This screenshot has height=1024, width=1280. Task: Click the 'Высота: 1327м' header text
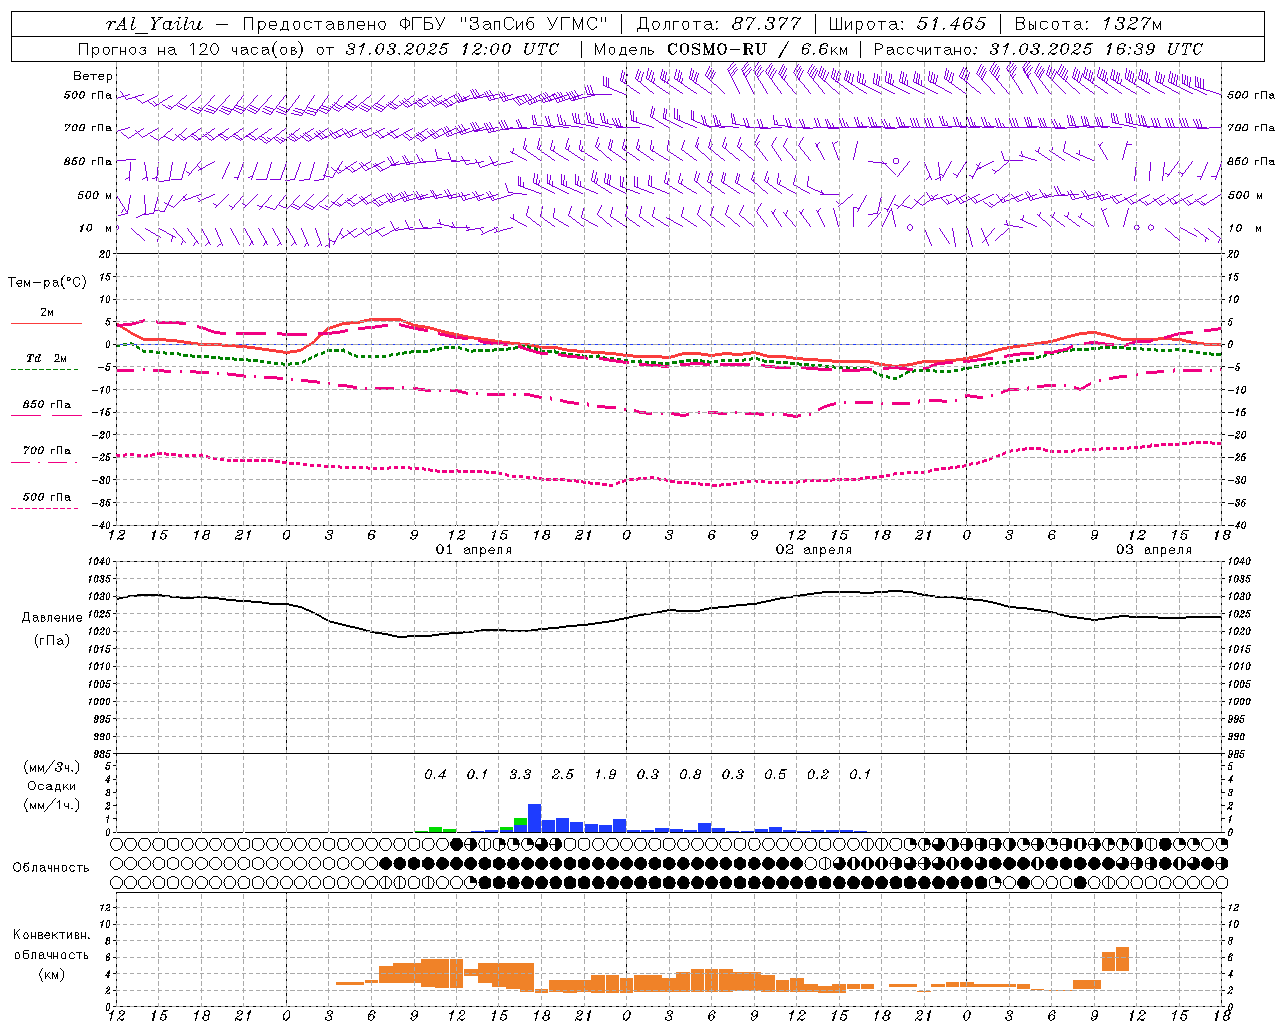(1089, 24)
